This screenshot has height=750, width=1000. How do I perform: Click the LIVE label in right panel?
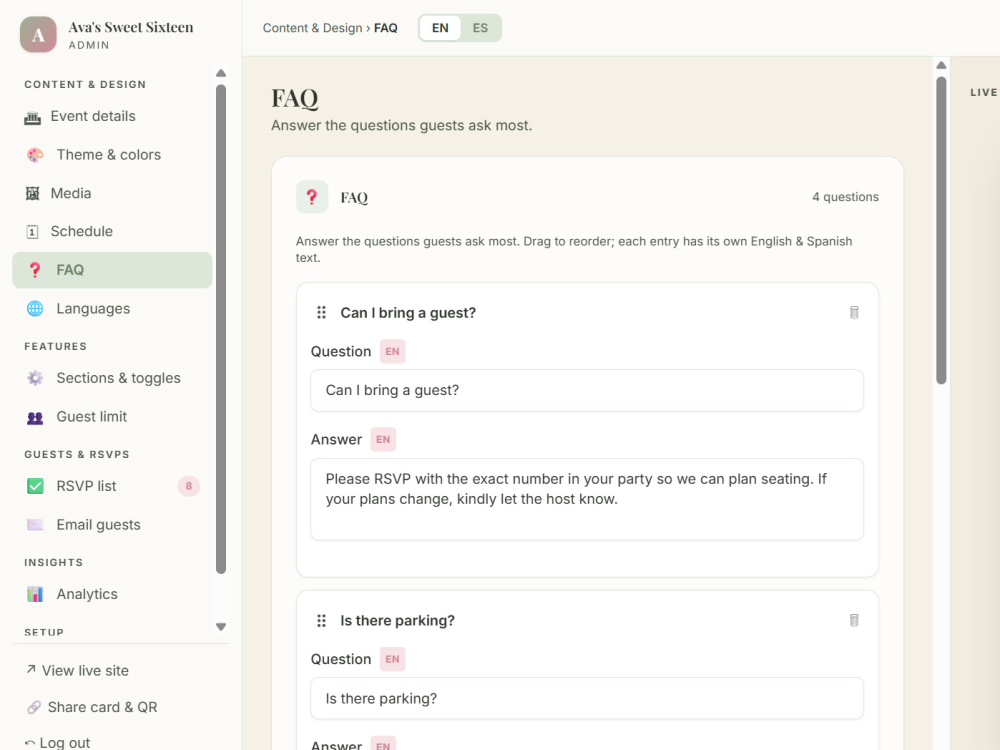(x=983, y=92)
